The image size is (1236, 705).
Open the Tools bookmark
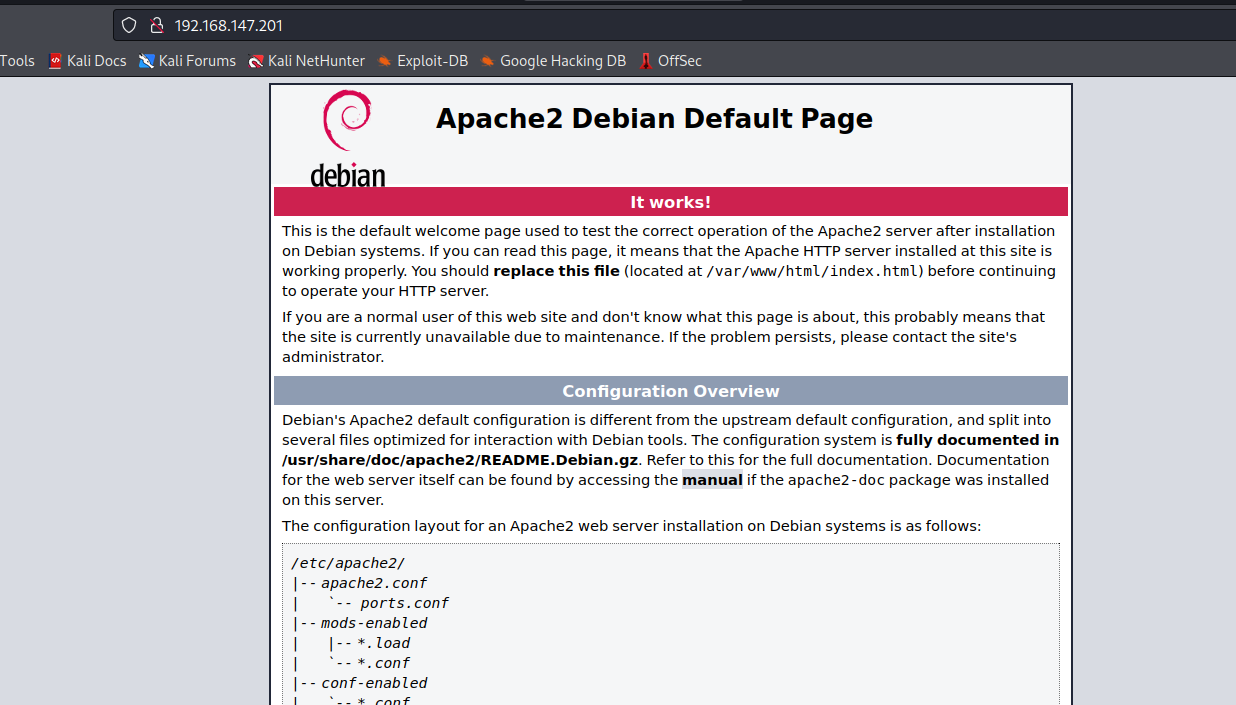point(17,61)
